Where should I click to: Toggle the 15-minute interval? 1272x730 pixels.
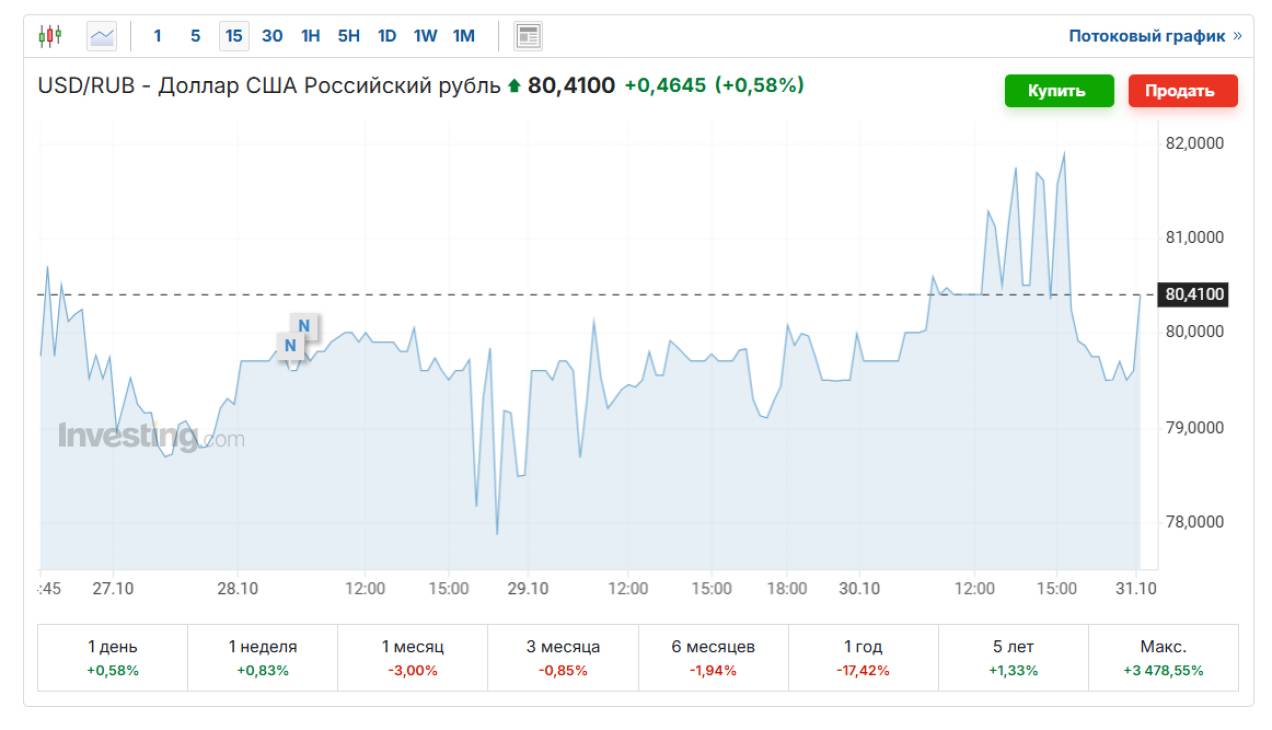(234, 36)
